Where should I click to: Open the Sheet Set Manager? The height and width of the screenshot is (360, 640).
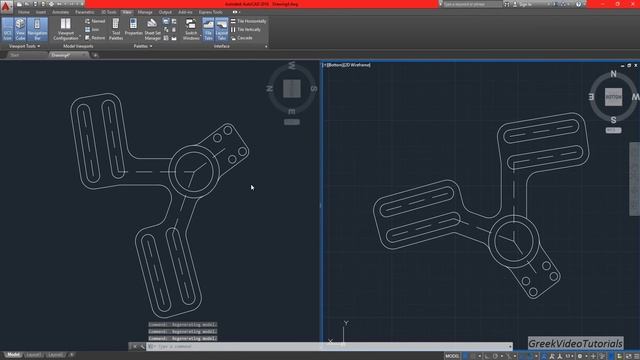(153, 29)
